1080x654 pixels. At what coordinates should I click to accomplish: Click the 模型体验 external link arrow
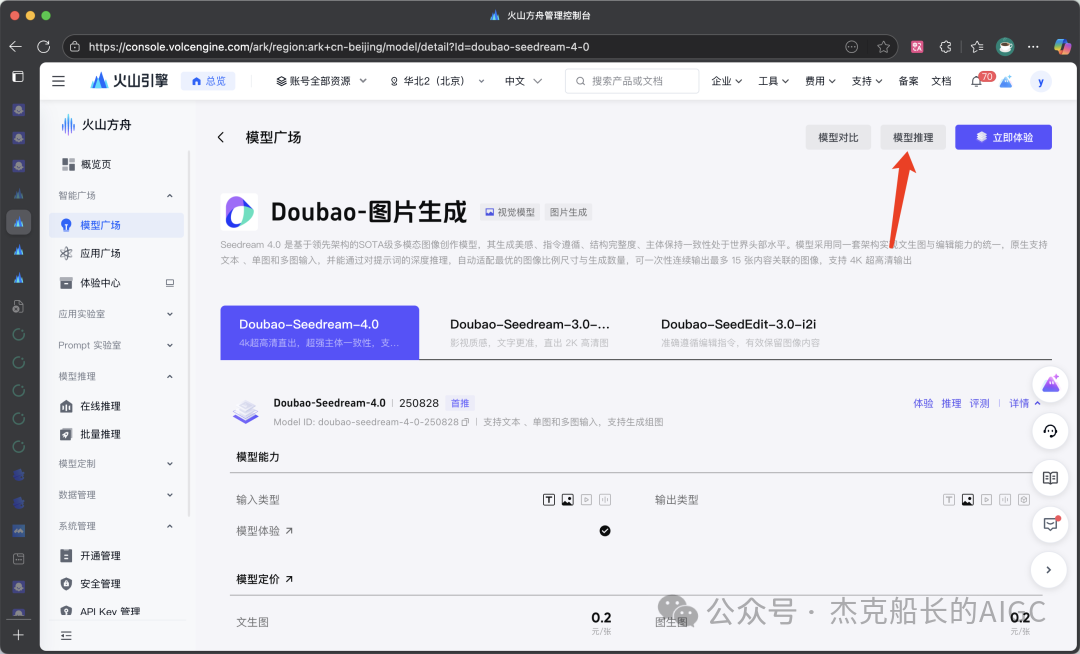coord(289,531)
